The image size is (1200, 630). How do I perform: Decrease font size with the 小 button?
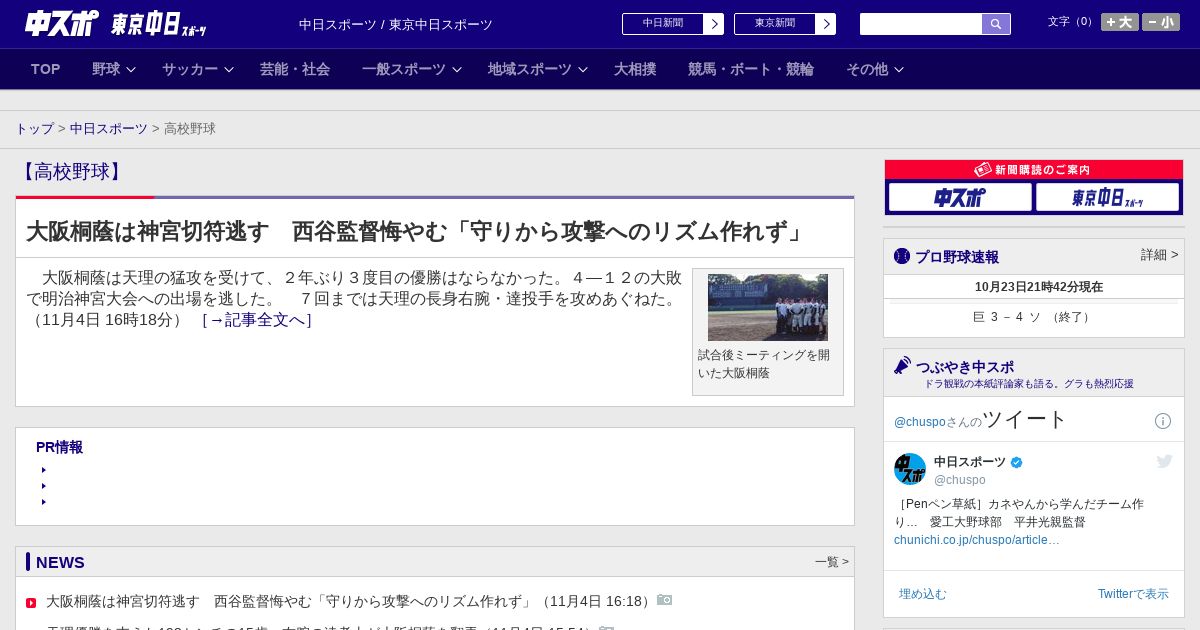point(1161,22)
